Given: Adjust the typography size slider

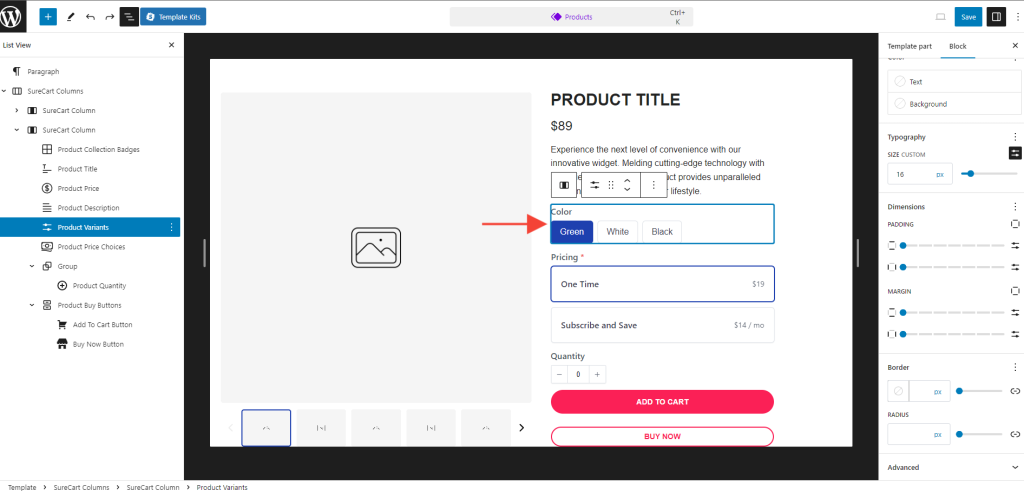Looking at the screenshot, I should point(968,174).
